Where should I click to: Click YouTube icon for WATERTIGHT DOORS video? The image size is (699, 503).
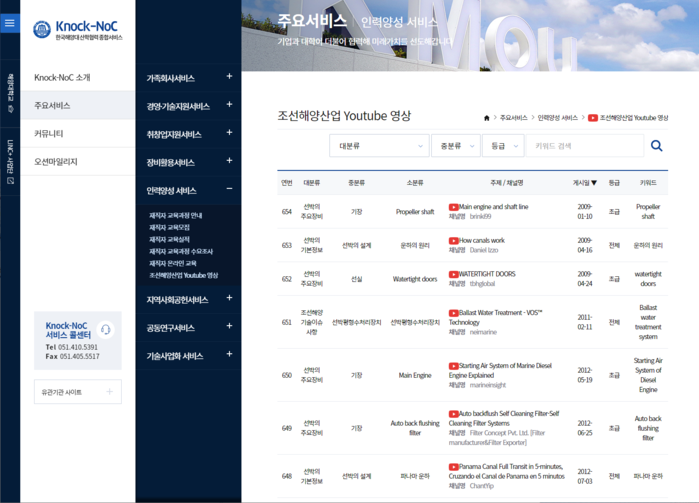pyautogui.click(x=453, y=274)
